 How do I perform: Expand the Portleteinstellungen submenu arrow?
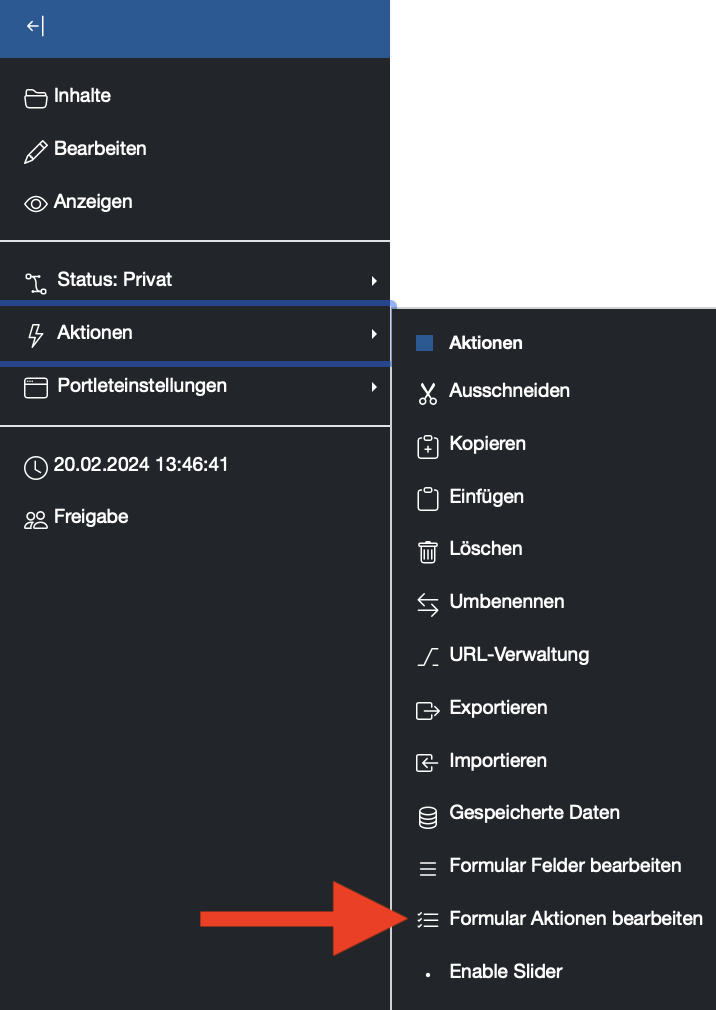[373, 387]
